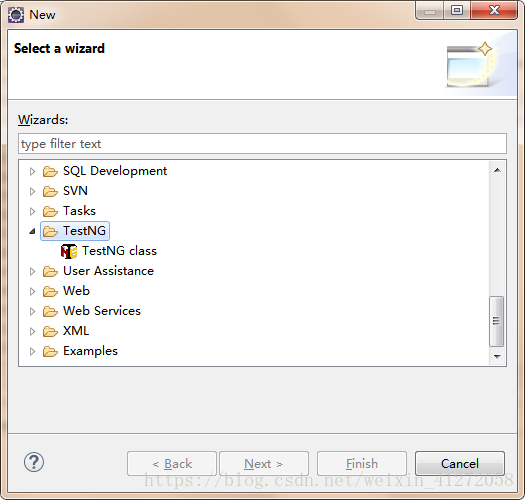
Task: Click the XML folder icon
Action: [50, 331]
